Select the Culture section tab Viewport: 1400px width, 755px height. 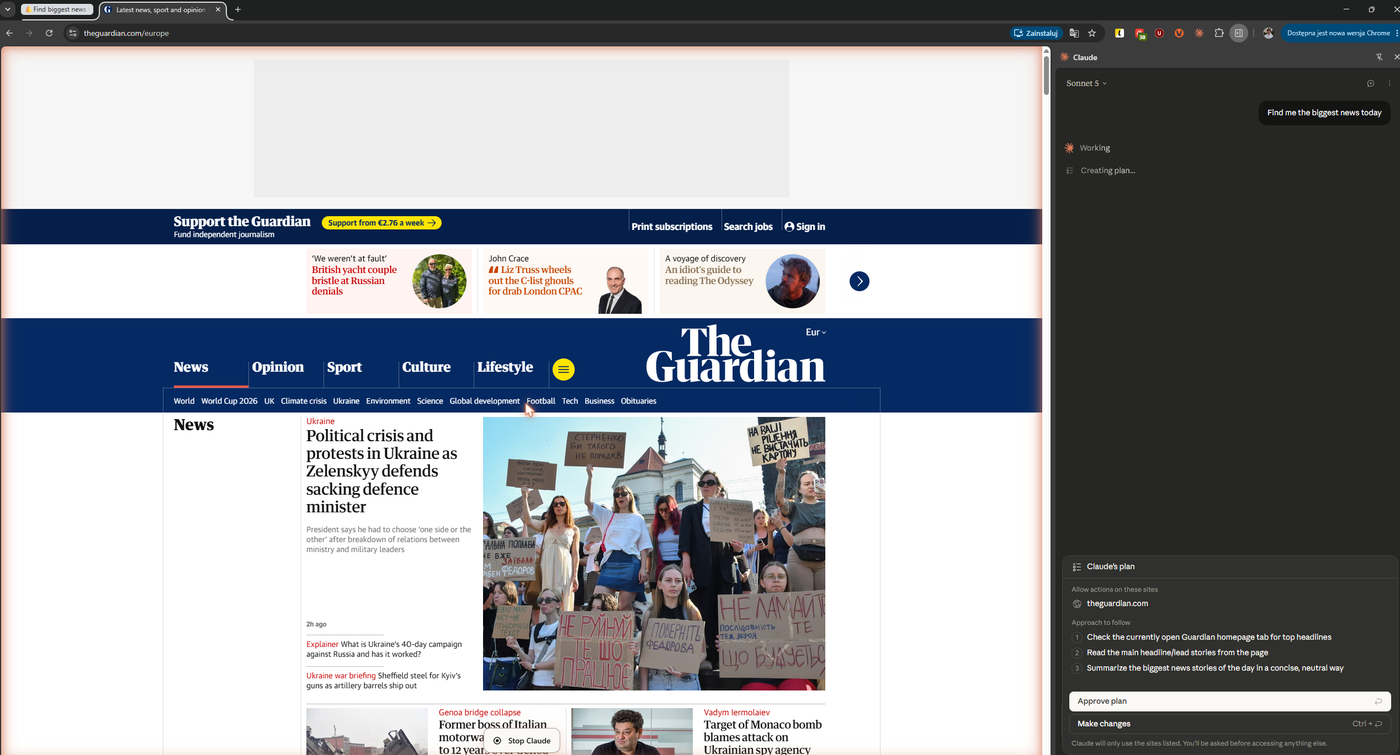coord(426,367)
